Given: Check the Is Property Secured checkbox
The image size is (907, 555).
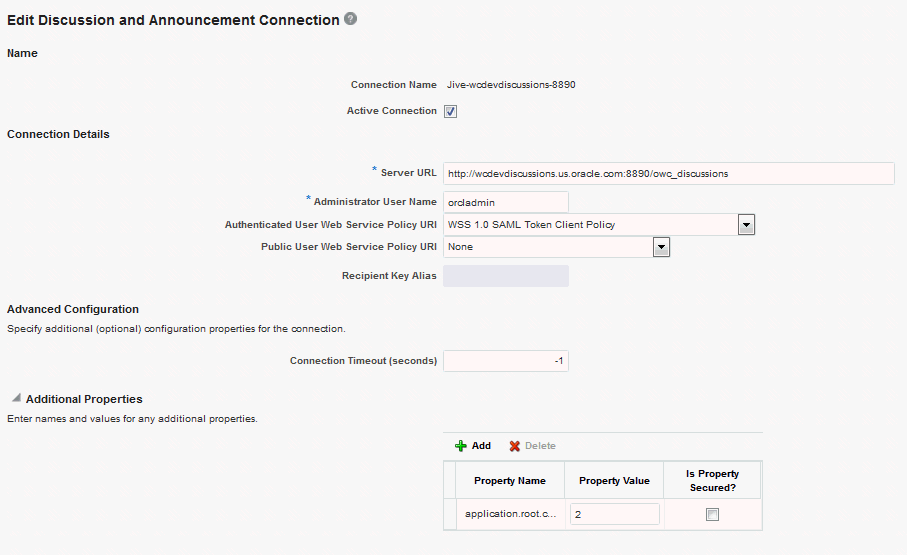Looking at the screenshot, I should click(712, 515).
